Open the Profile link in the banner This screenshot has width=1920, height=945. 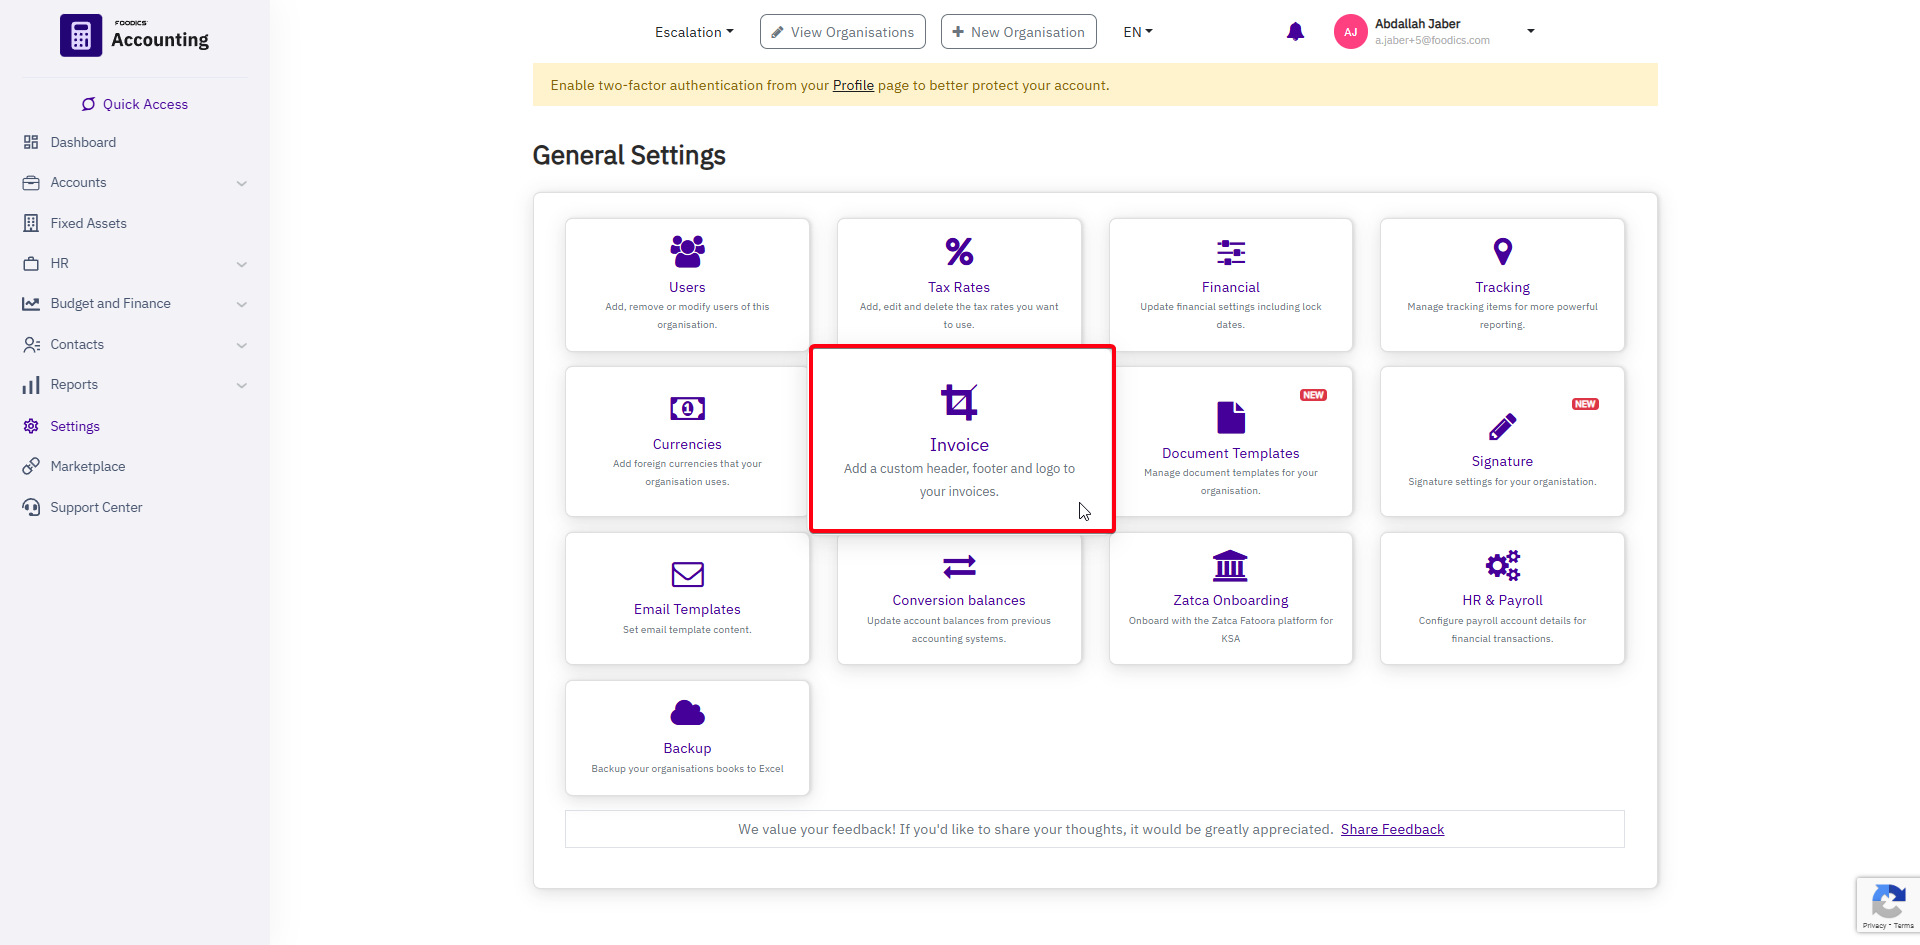852,85
